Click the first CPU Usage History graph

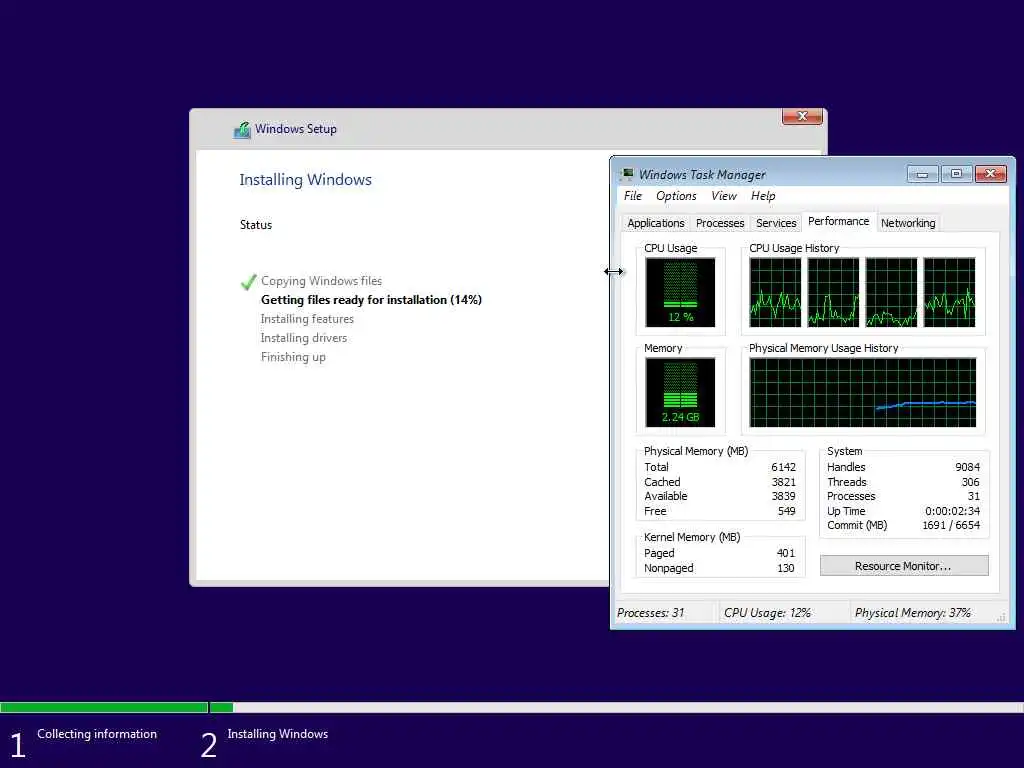[x=775, y=292]
